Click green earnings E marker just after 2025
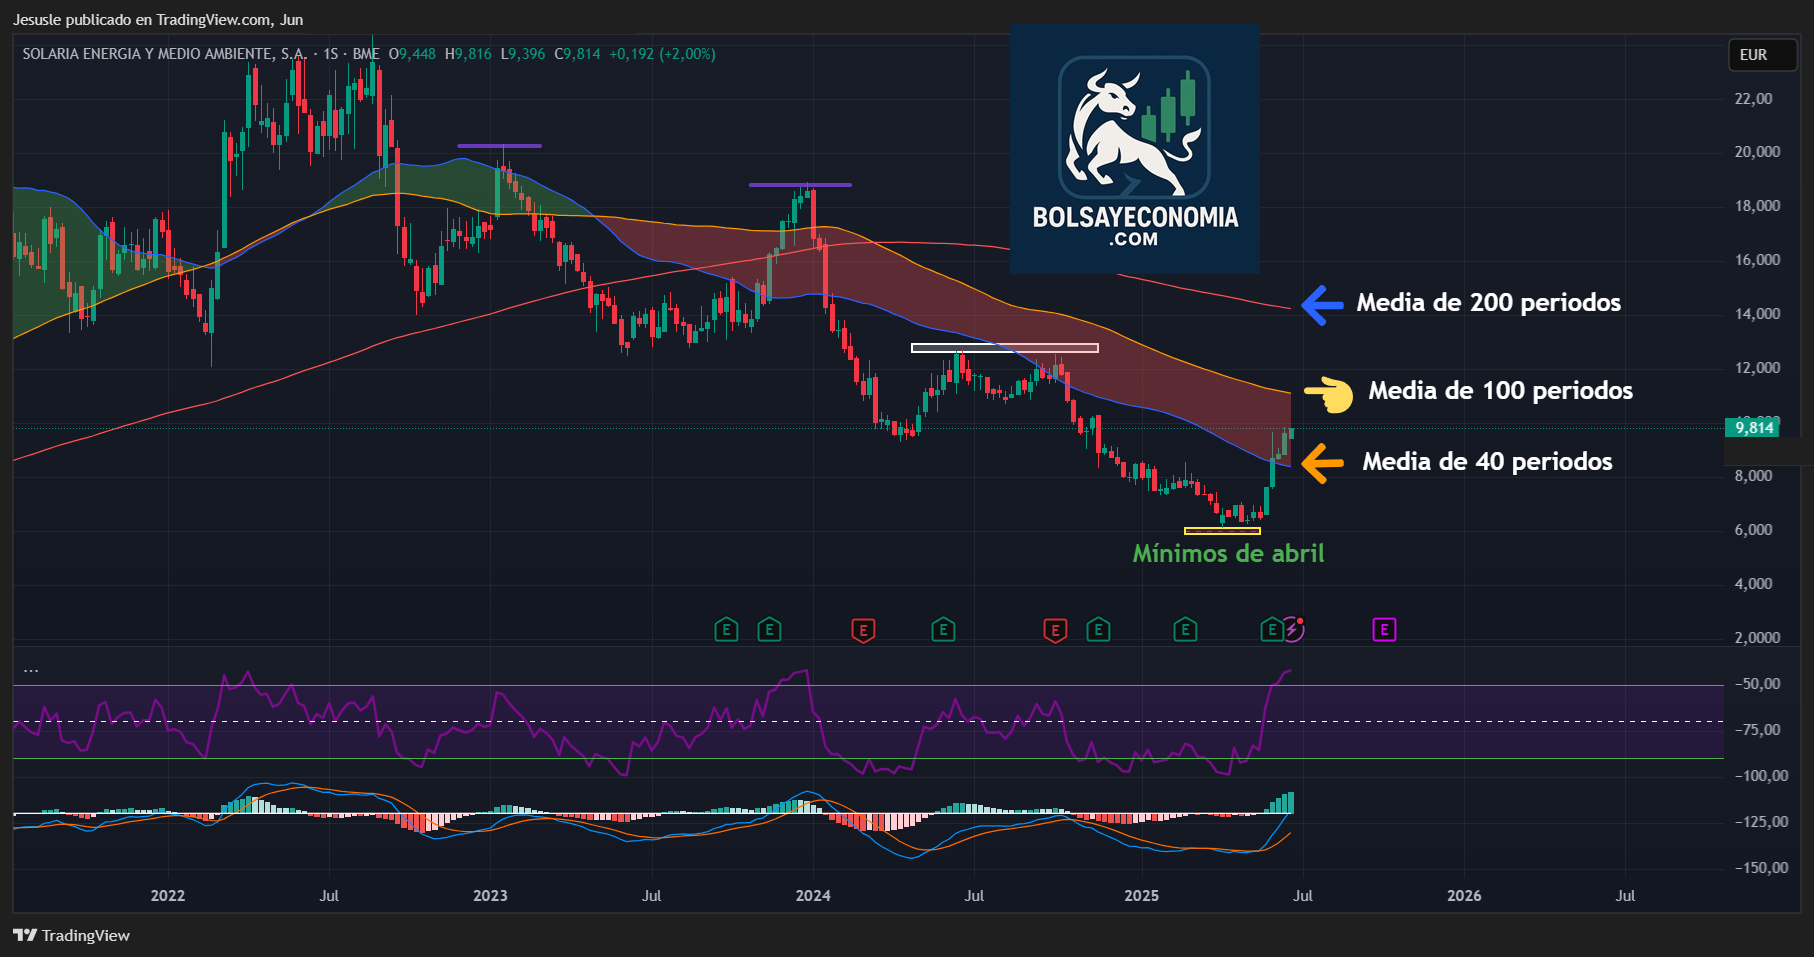 pos(1185,630)
